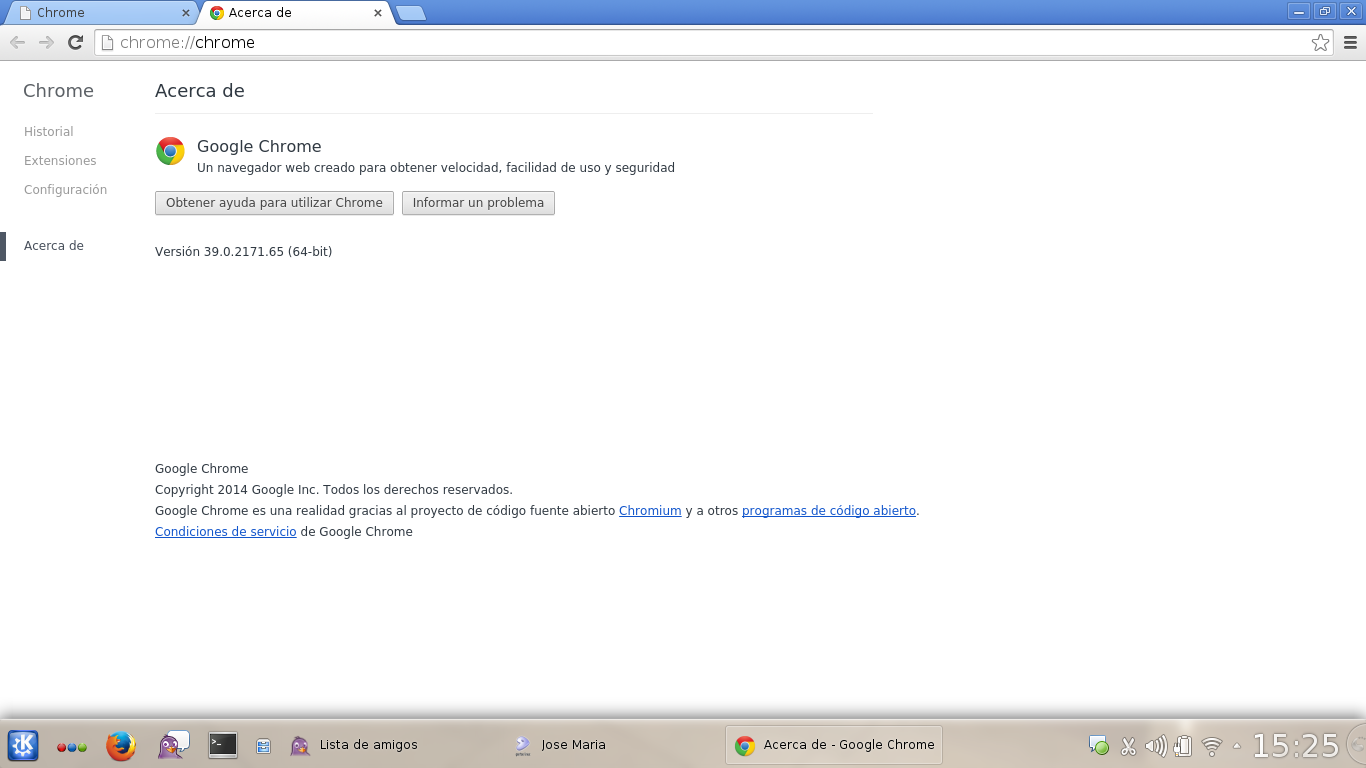Click 'Informar un problema' button
Viewport: 1366px width, 768px height.
pyautogui.click(x=478, y=203)
